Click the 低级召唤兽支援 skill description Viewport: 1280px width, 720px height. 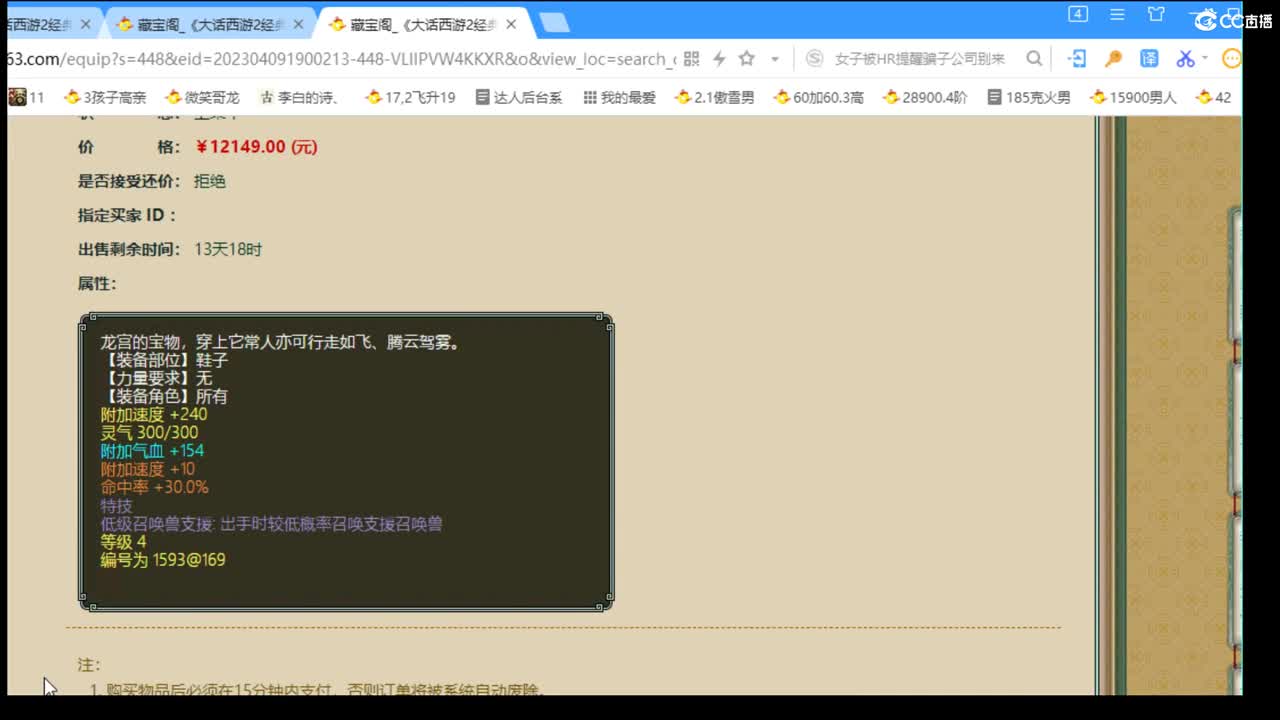pos(271,524)
